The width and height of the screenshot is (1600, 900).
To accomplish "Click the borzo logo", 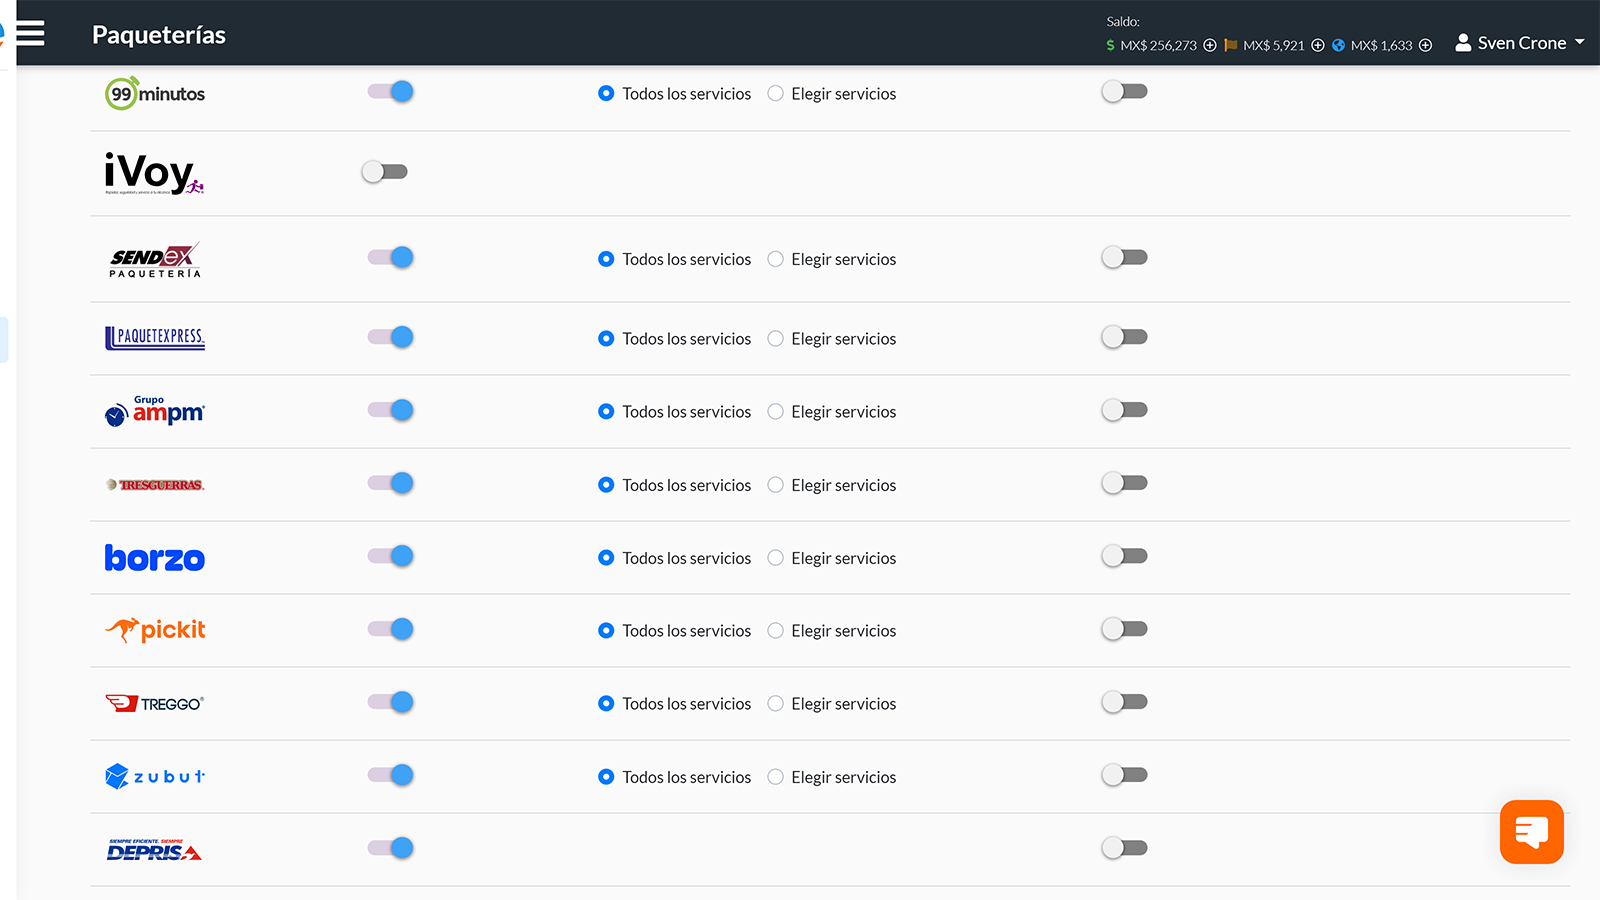I will tap(155, 557).
